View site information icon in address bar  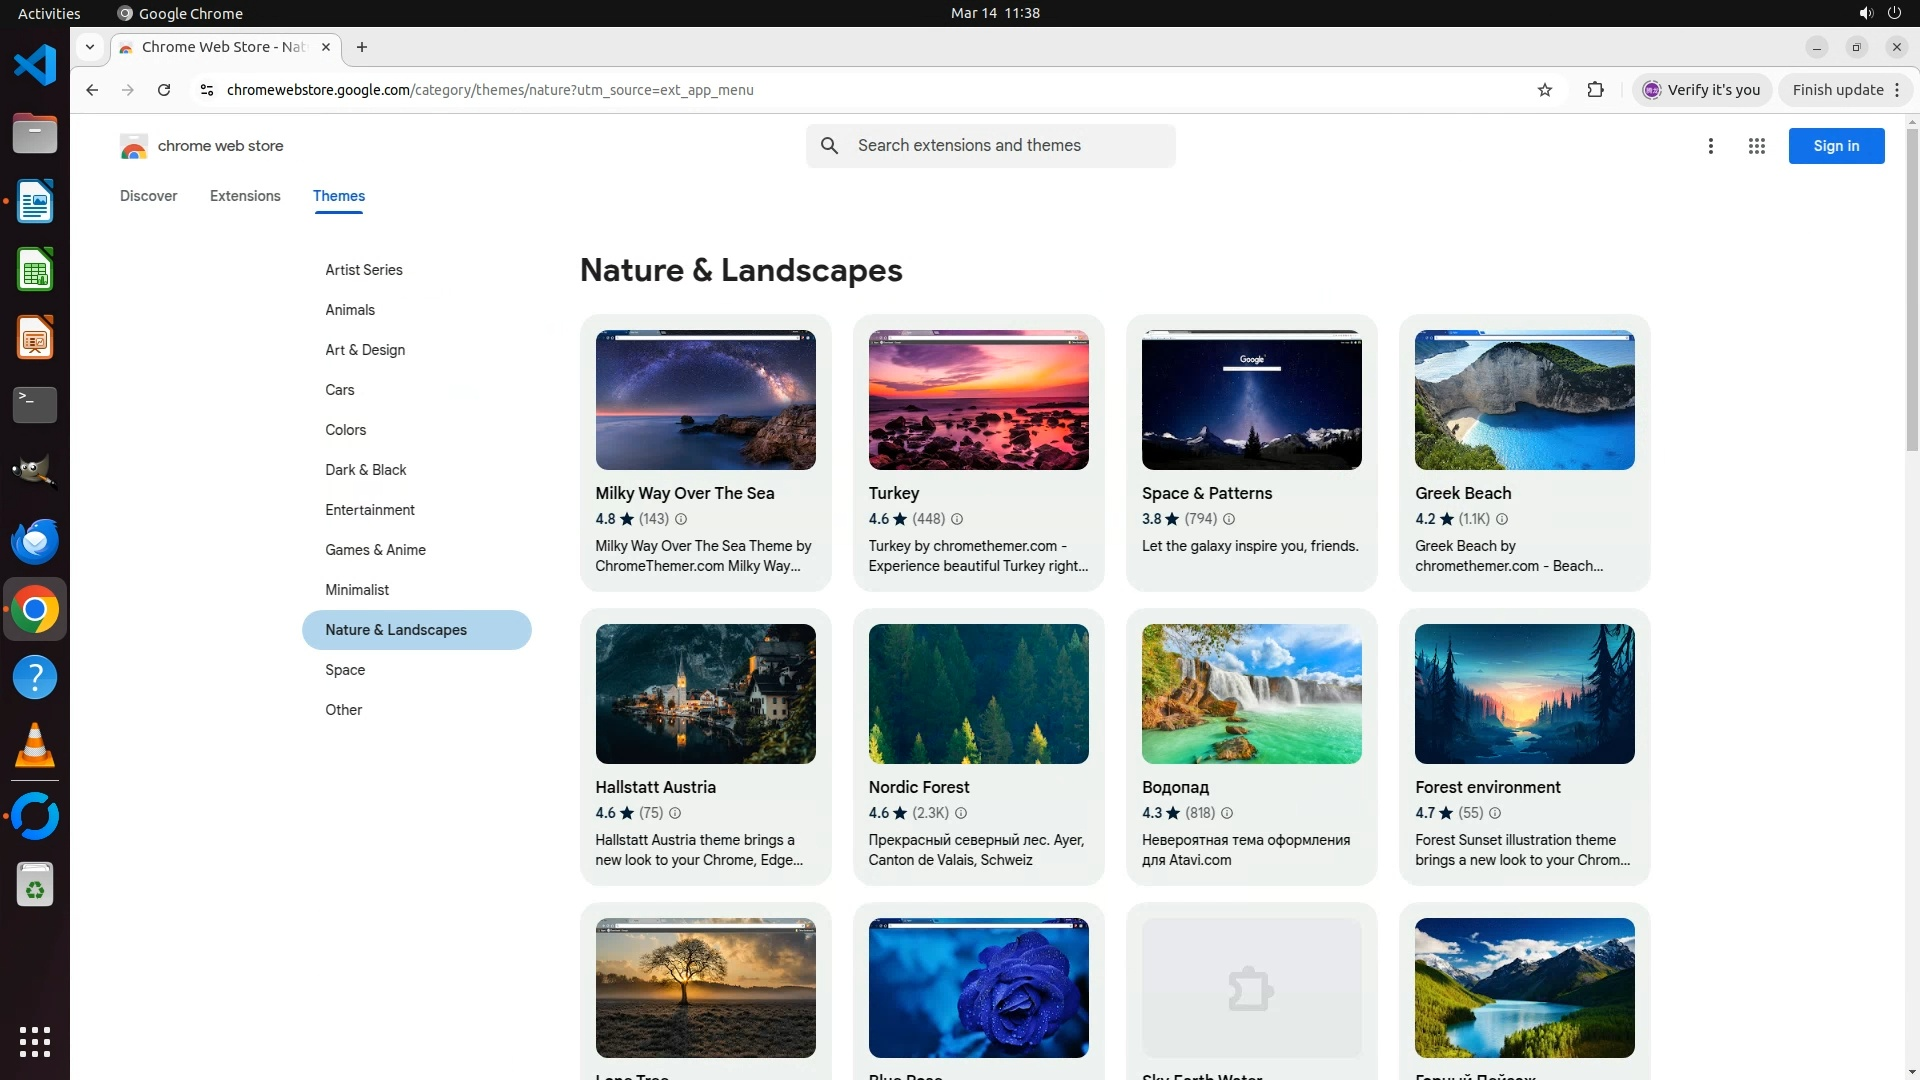point(206,90)
